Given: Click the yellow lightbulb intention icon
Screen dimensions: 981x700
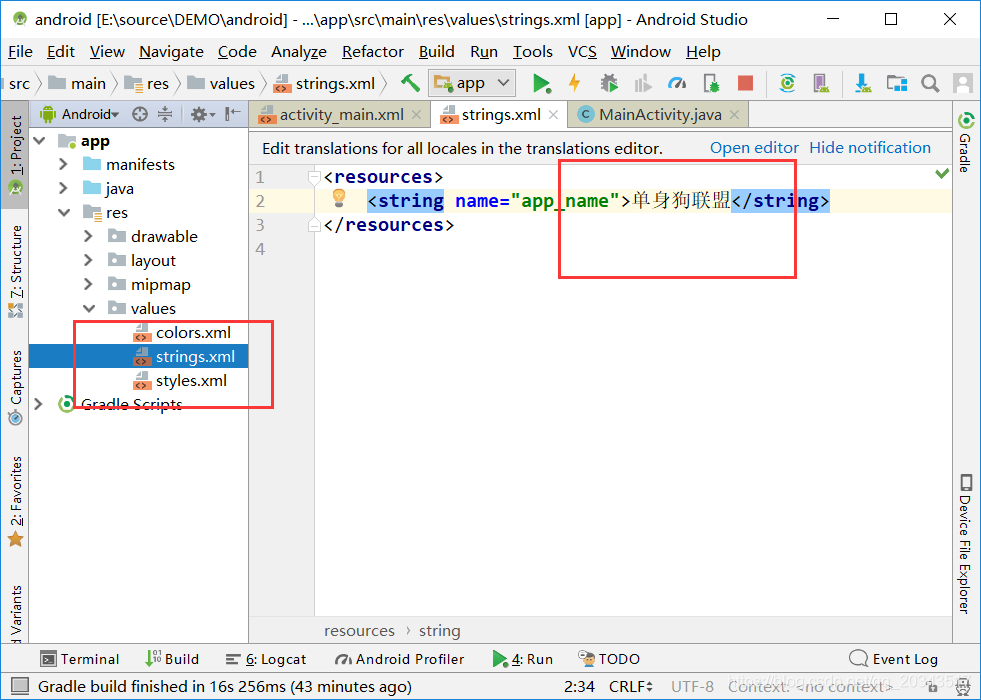Looking at the screenshot, I should 338,198.
